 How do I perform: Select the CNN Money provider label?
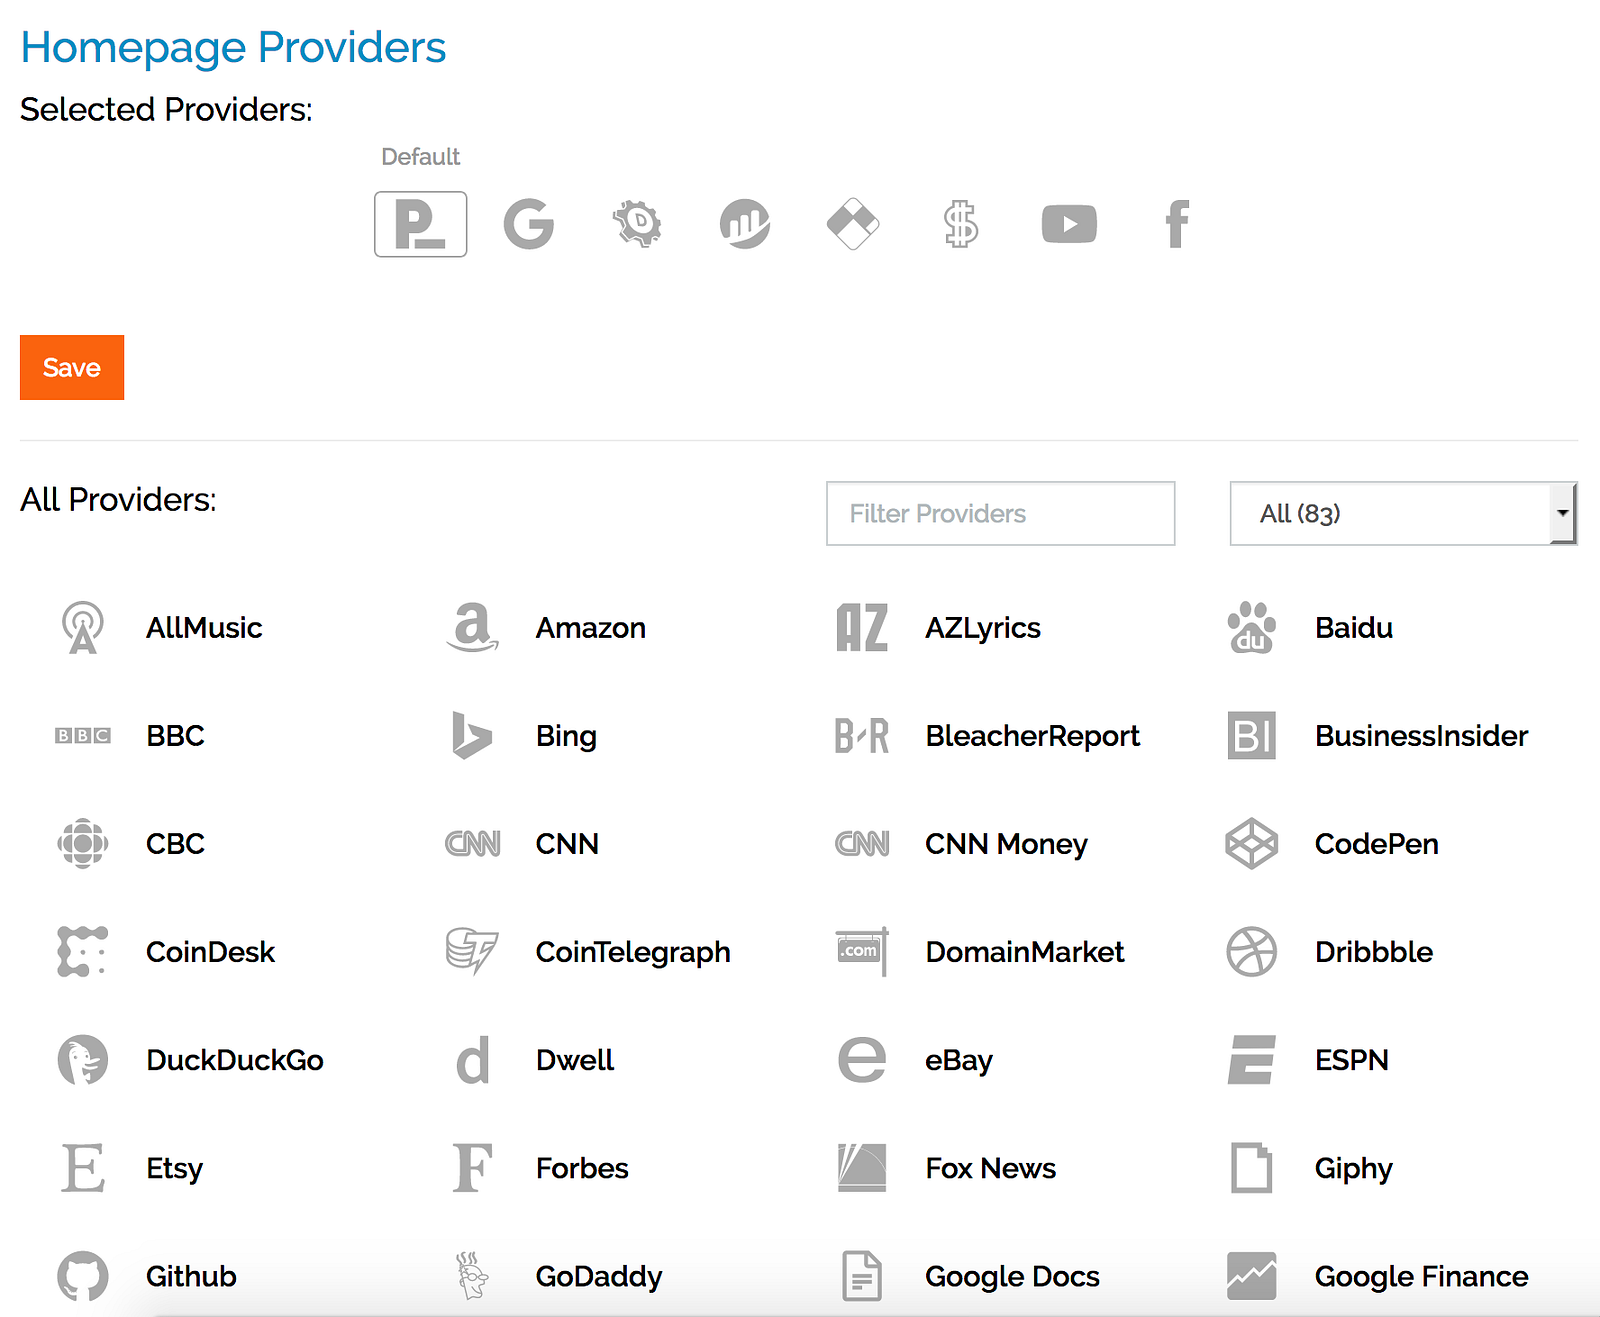[1006, 844]
